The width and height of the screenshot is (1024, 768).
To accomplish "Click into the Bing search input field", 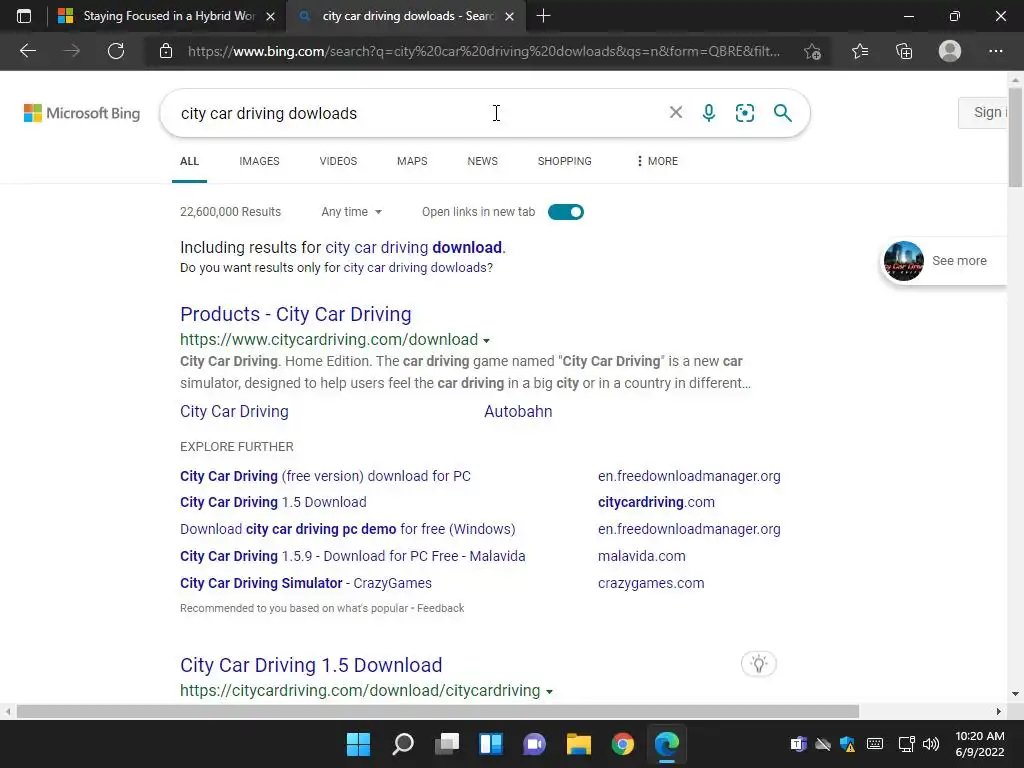I will (x=418, y=113).
